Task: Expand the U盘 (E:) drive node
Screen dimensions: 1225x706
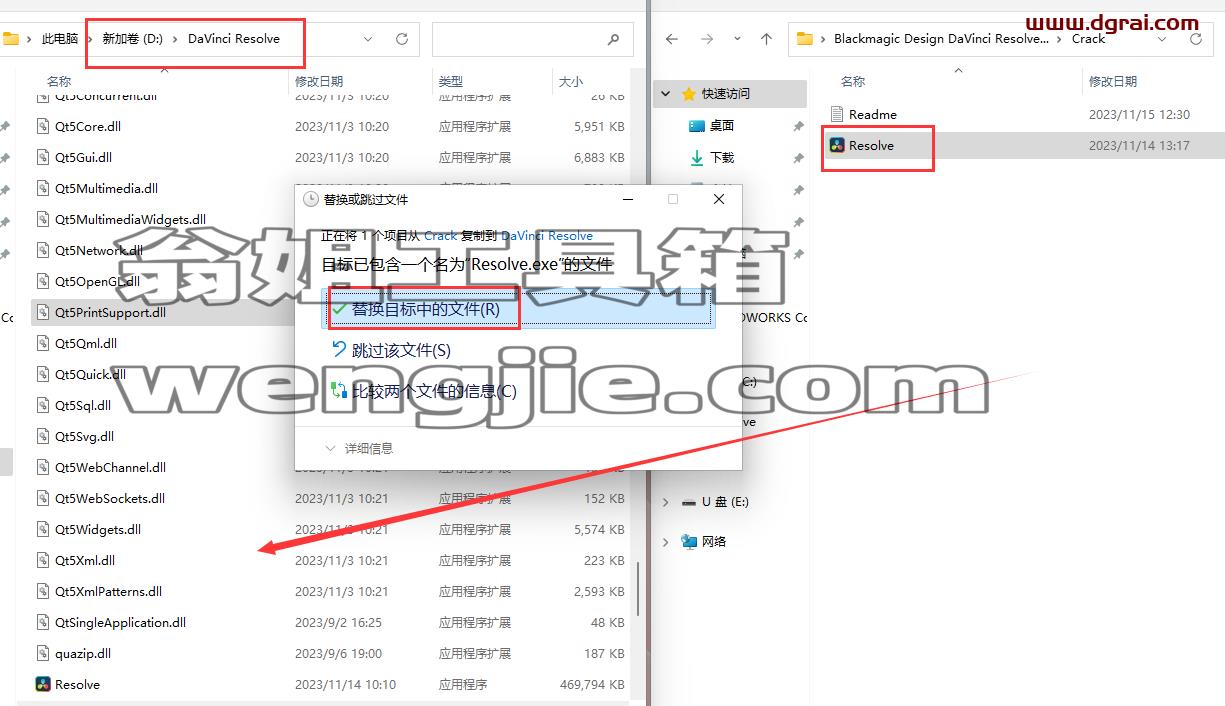Action: click(666, 501)
